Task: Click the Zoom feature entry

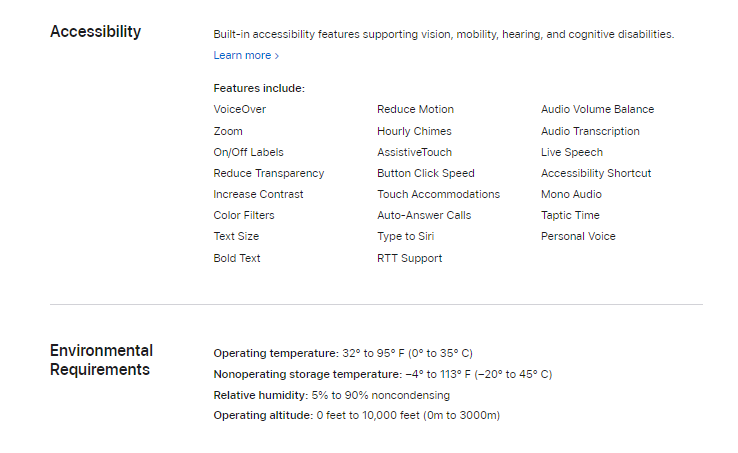Action: [228, 131]
